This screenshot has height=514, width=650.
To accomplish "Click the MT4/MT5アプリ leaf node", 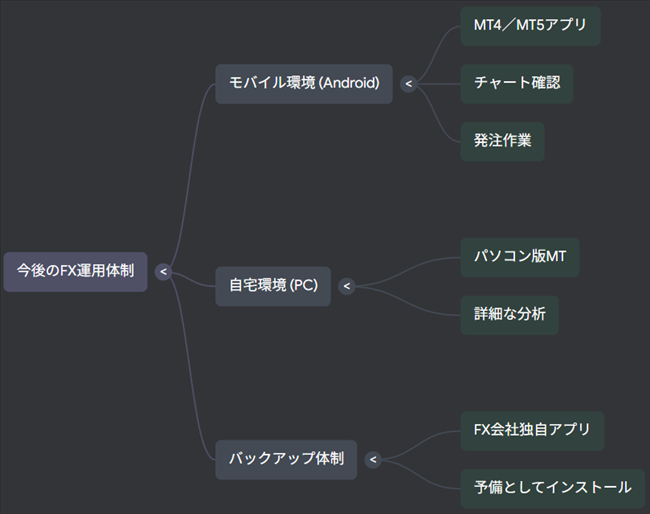I will pyautogui.click(x=530, y=26).
